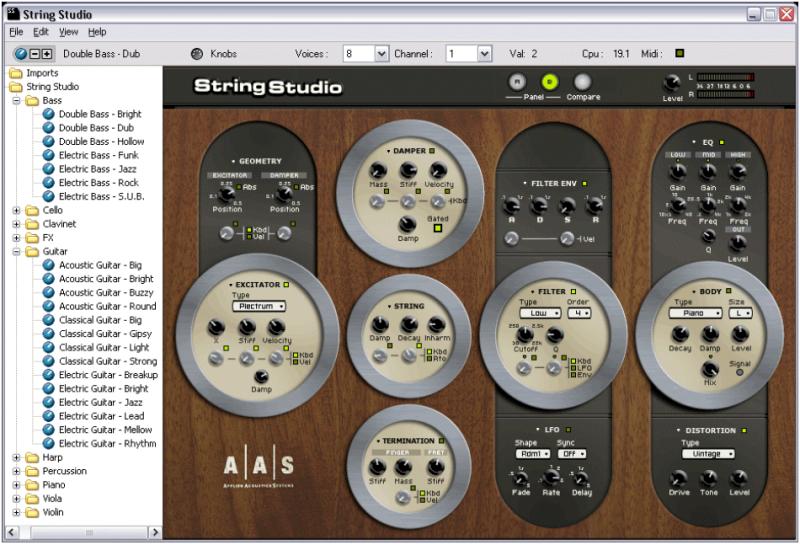The width and height of the screenshot is (800, 545).
Task: Click the horizontal scrollbar right arrow
Action: click(155, 533)
